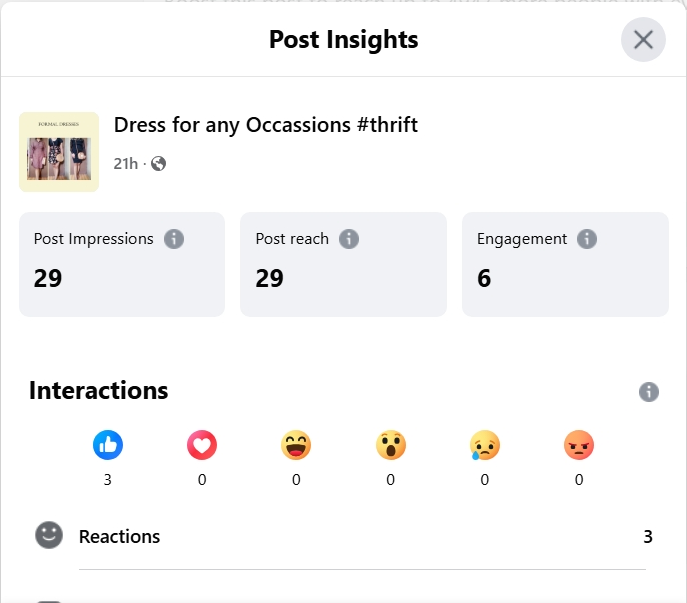687x603 pixels.
Task: Click the Engagement info icon
Action: [x=587, y=239]
